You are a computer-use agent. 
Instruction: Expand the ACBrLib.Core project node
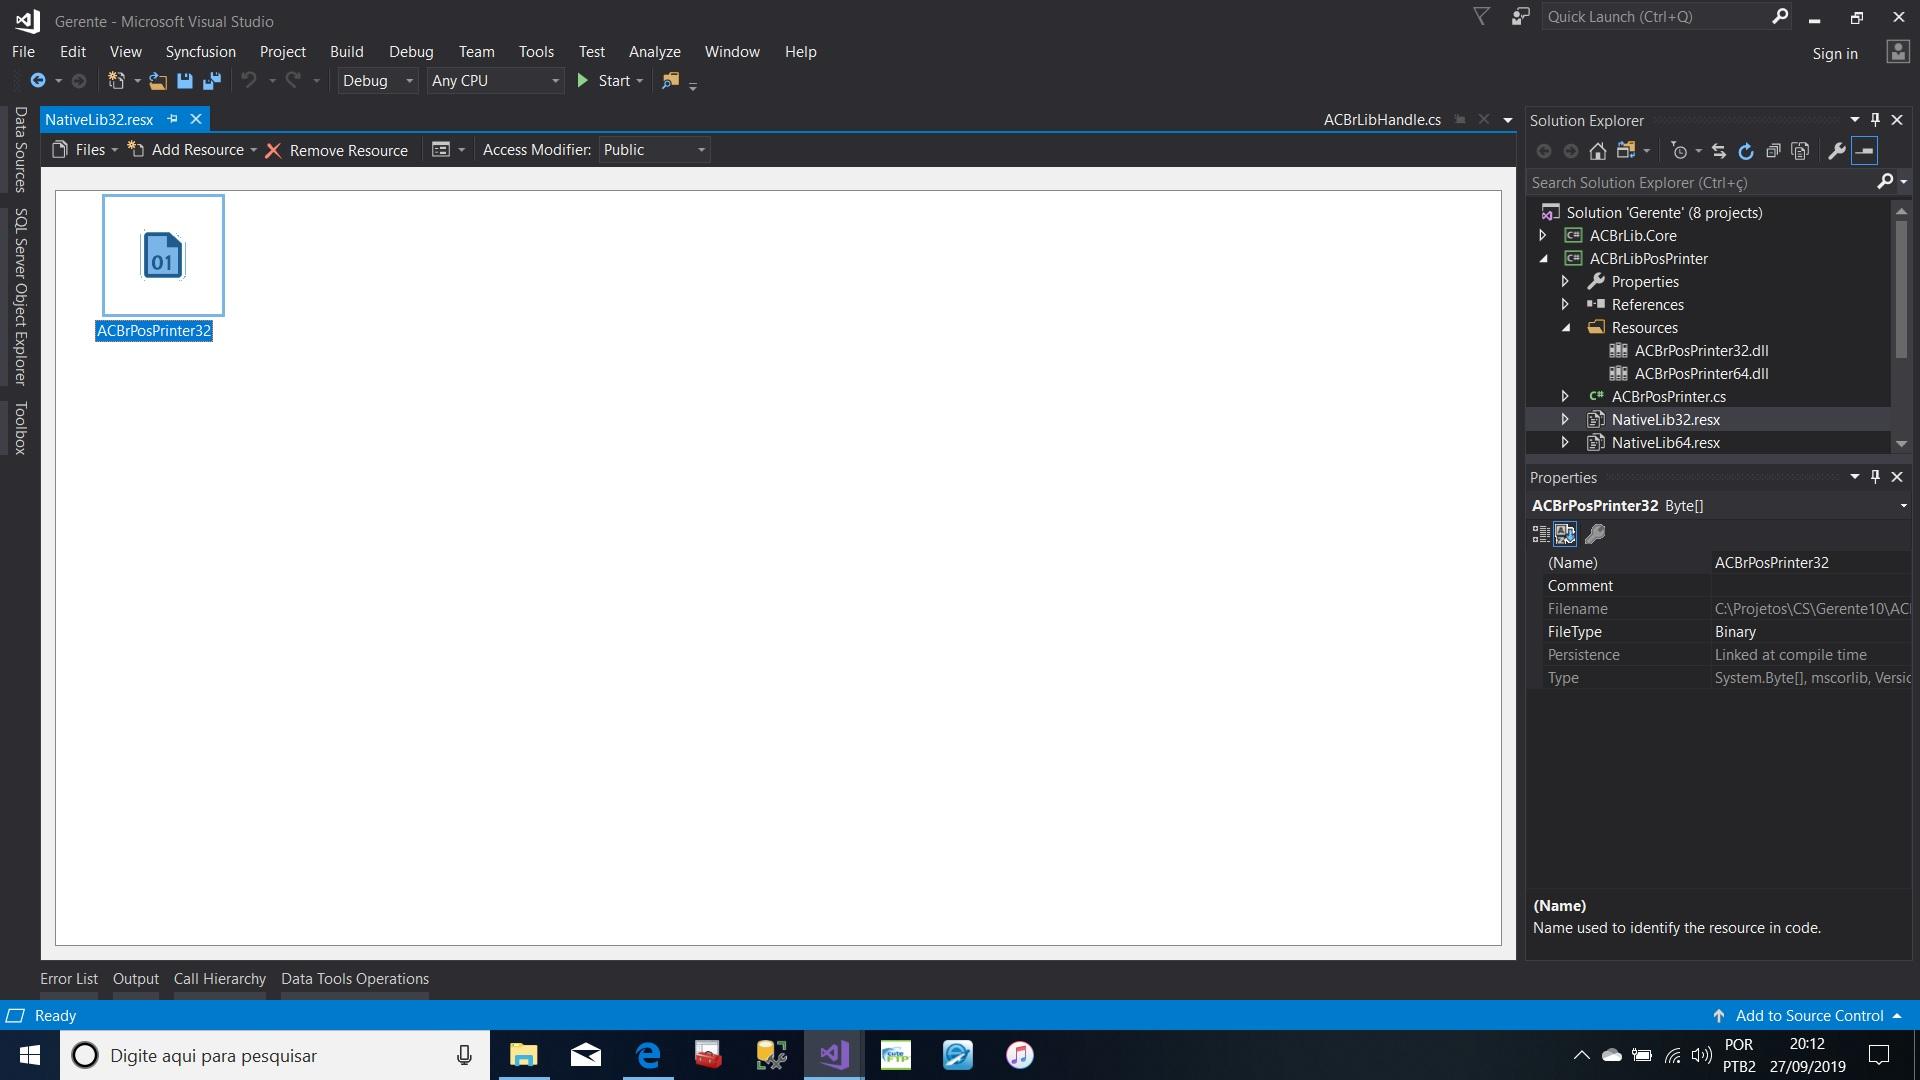1543,236
